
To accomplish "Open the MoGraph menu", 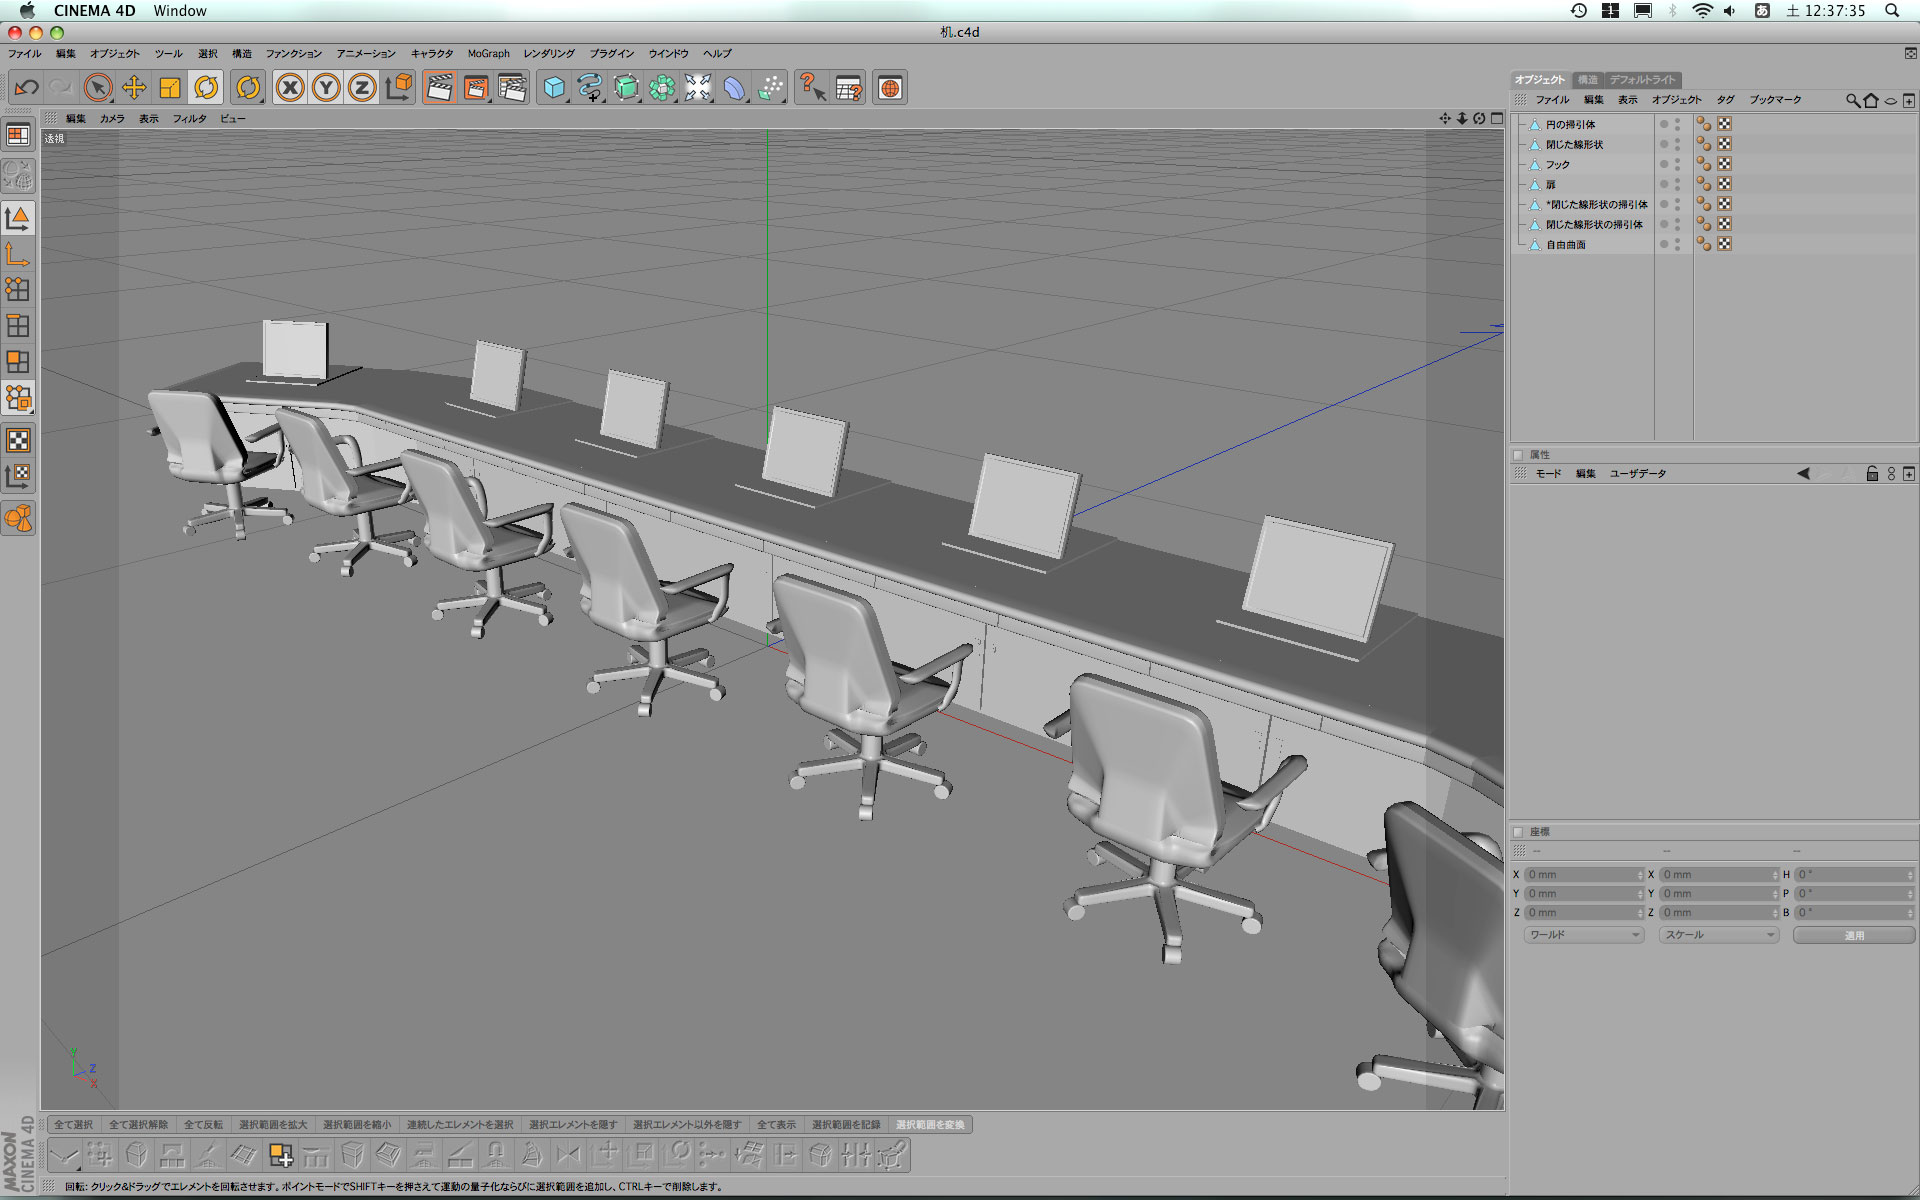I will tap(488, 54).
